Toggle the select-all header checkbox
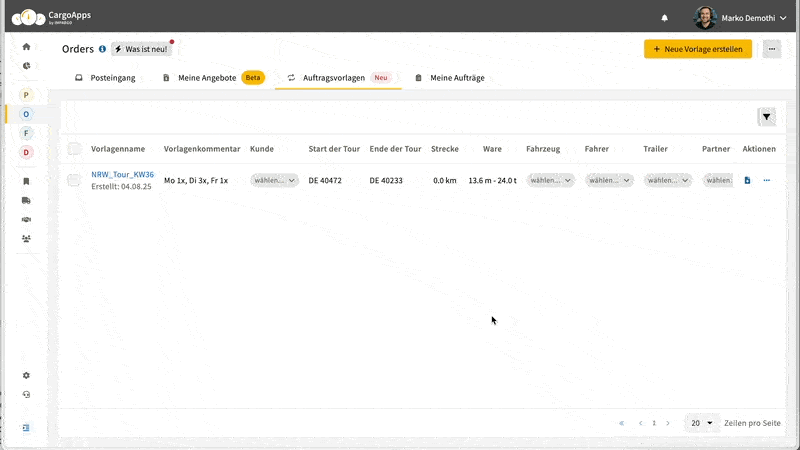 tap(74, 148)
